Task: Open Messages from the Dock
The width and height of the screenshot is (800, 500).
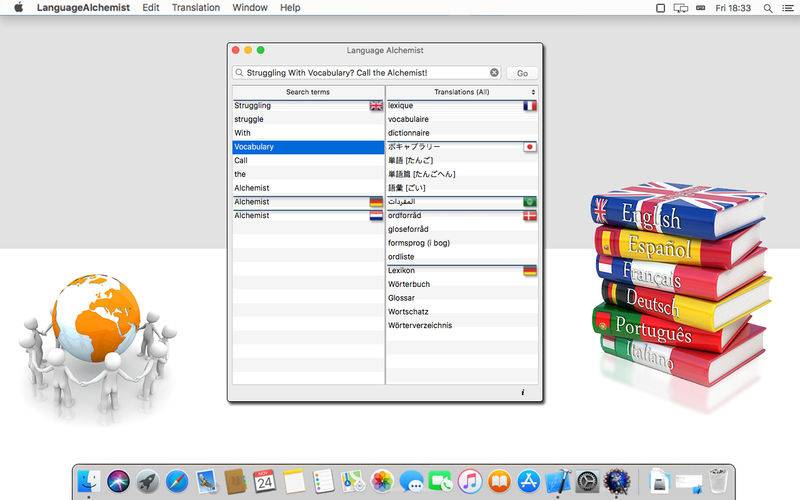Action: pyautogui.click(x=411, y=482)
